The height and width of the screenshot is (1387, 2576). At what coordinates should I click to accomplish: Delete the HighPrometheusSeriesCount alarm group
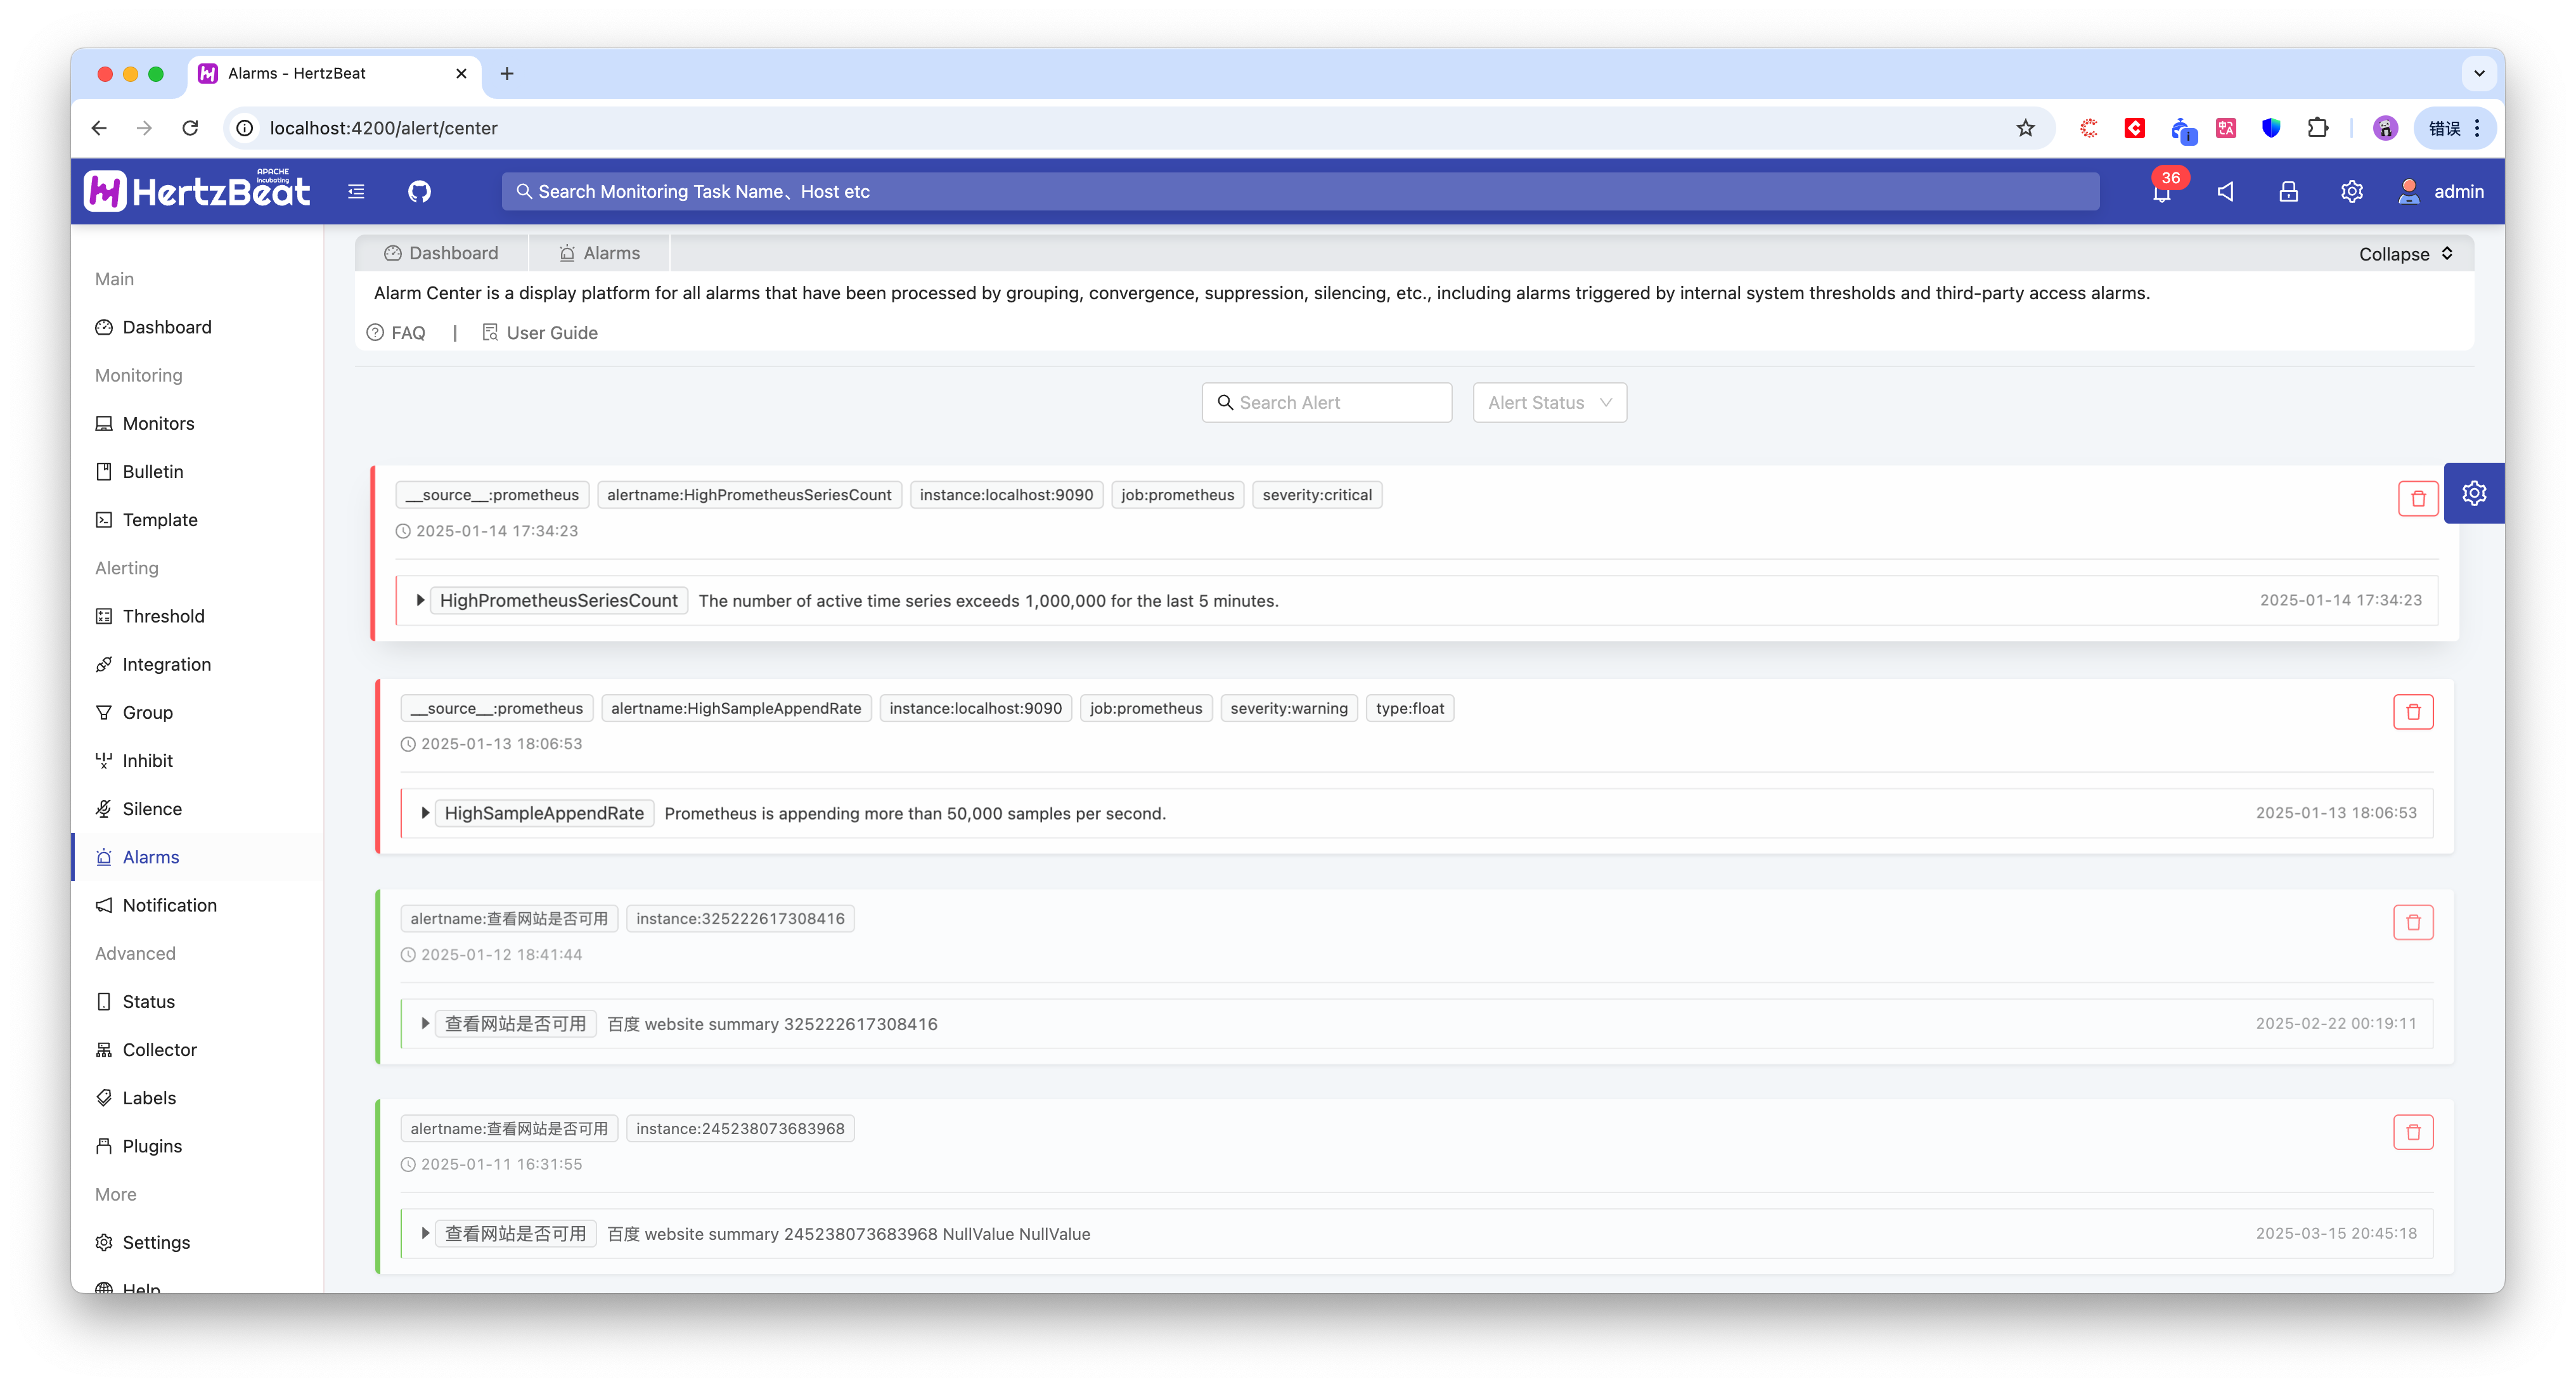pos(2417,498)
